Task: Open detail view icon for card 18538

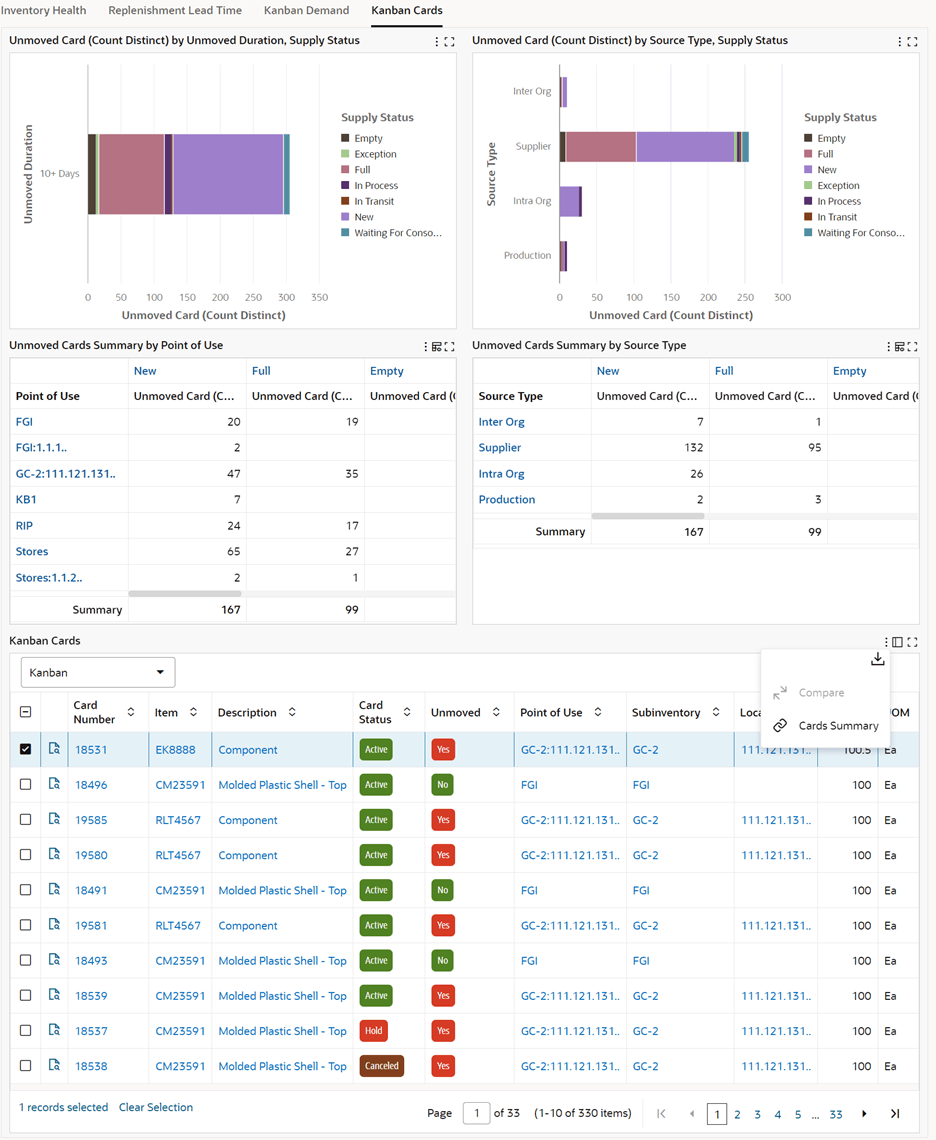Action: [55, 1065]
